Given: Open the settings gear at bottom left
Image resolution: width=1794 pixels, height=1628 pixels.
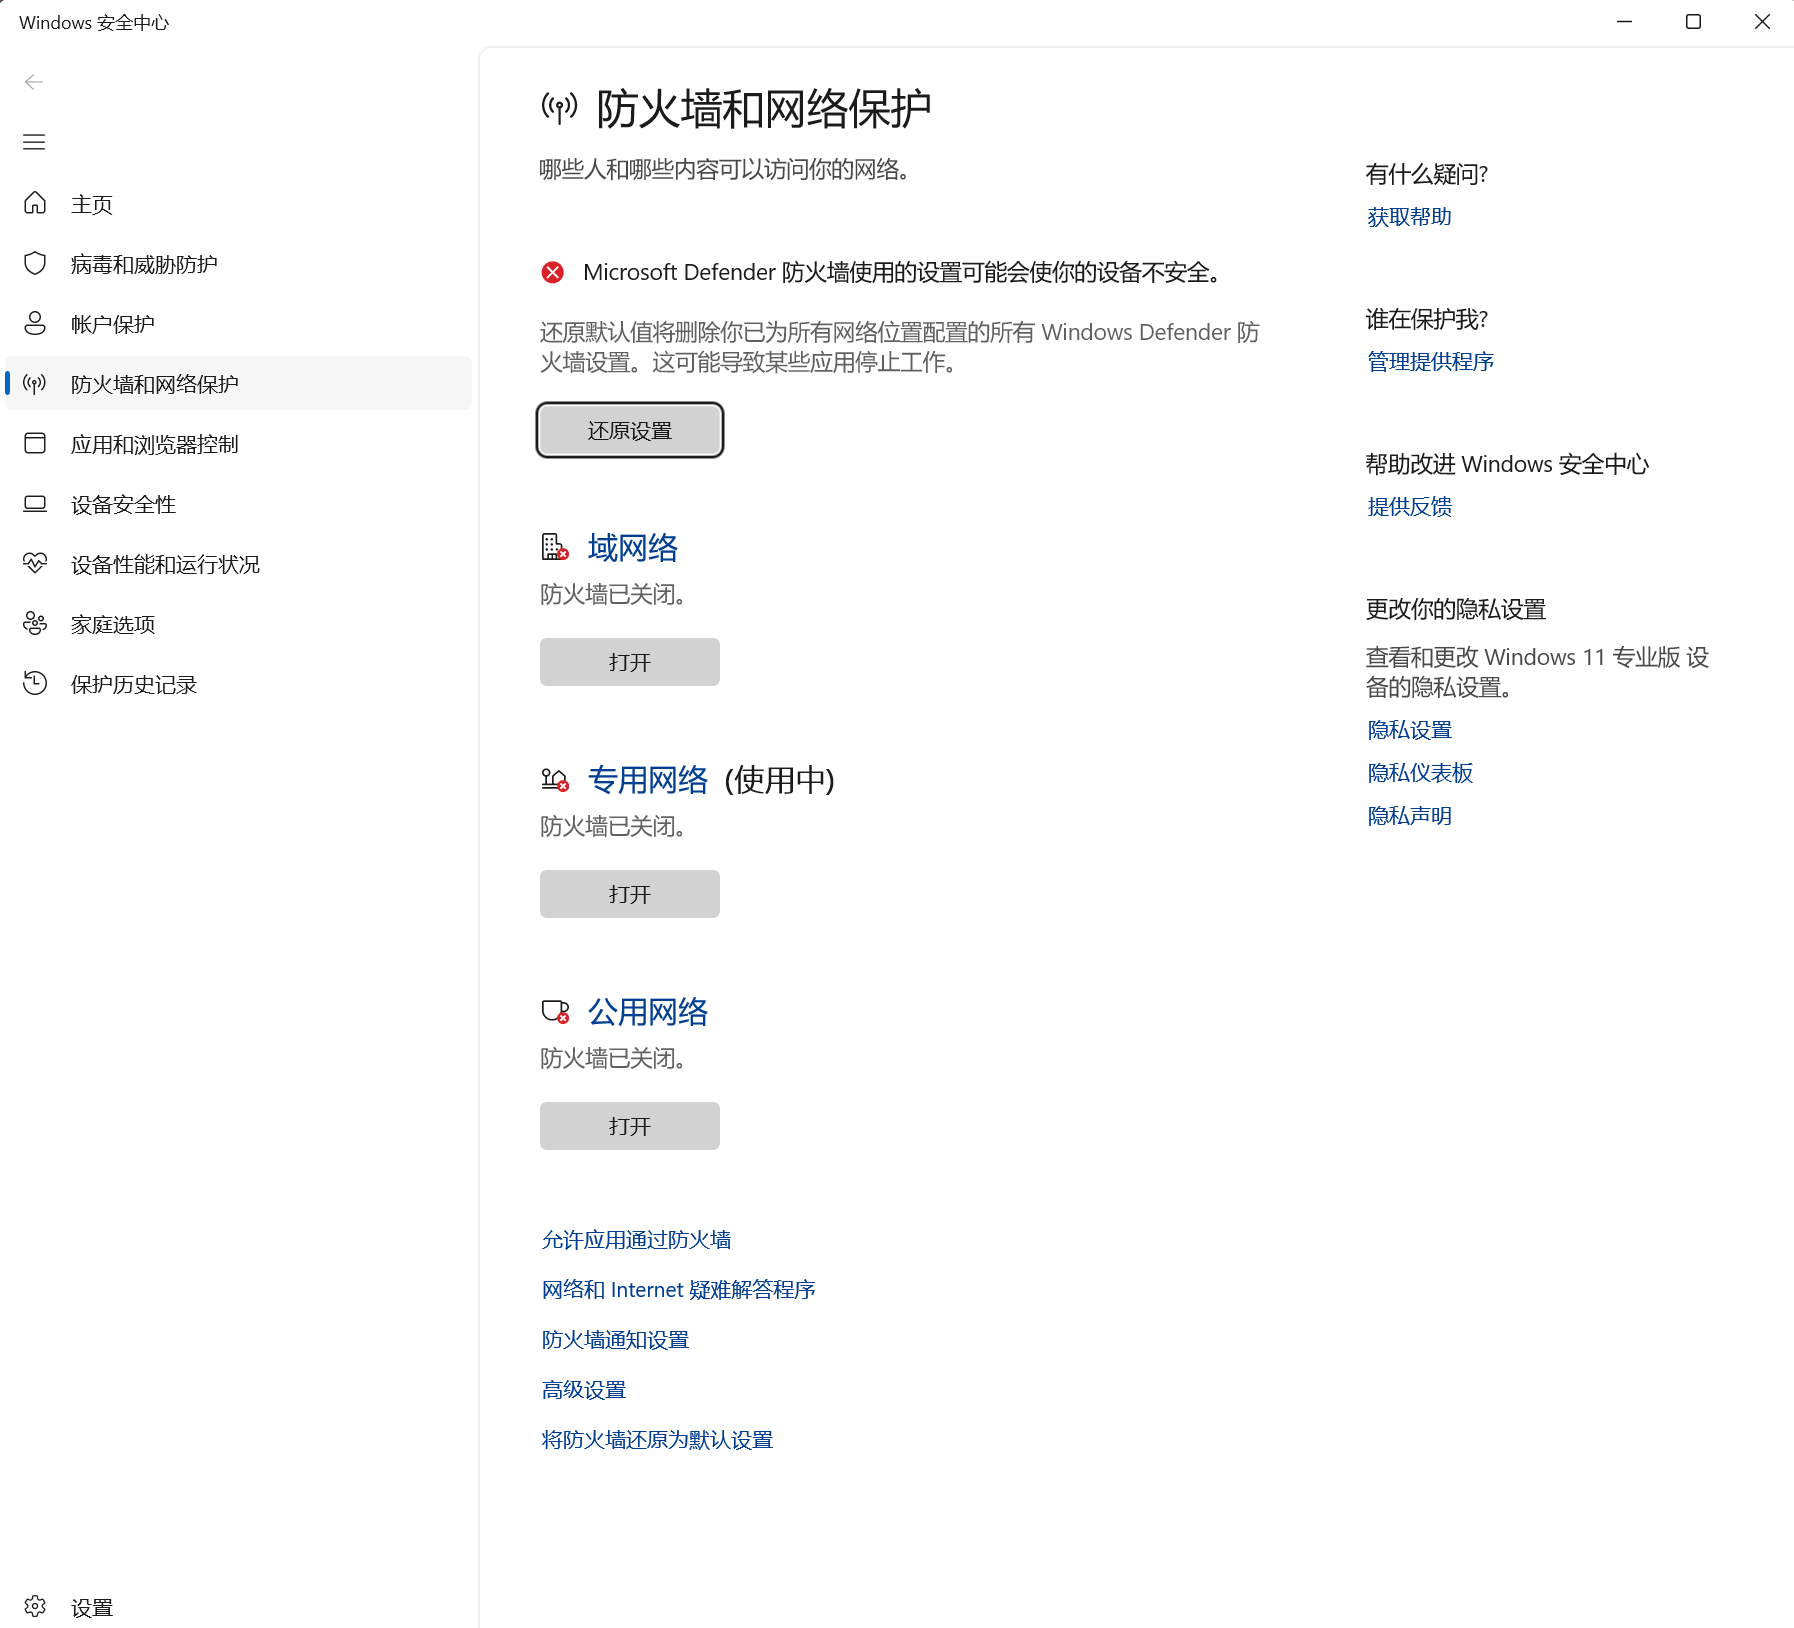Looking at the screenshot, I should coord(35,1607).
